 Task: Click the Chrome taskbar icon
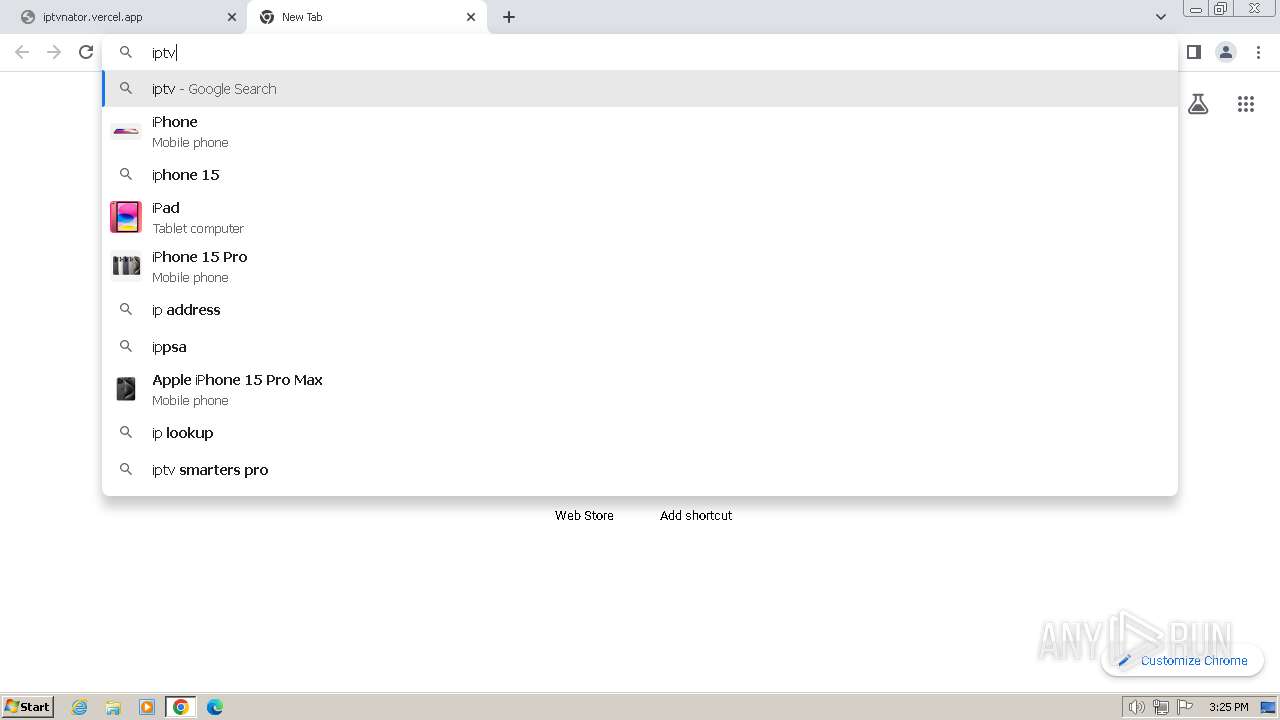point(181,707)
